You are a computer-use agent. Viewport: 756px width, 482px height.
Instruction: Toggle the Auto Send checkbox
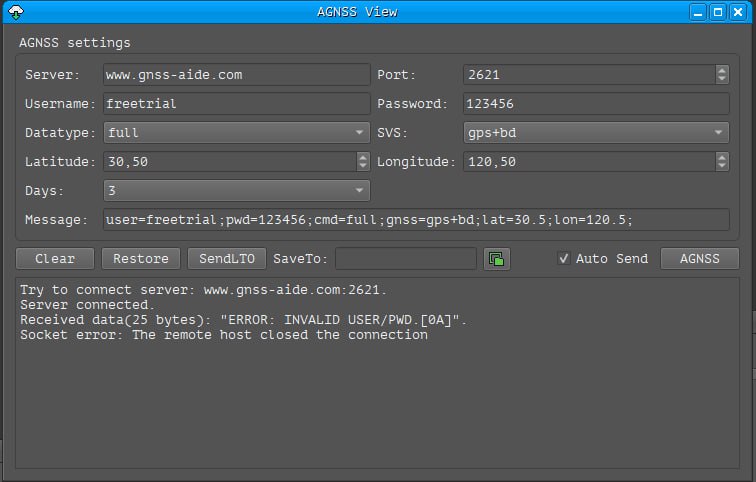coord(563,258)
